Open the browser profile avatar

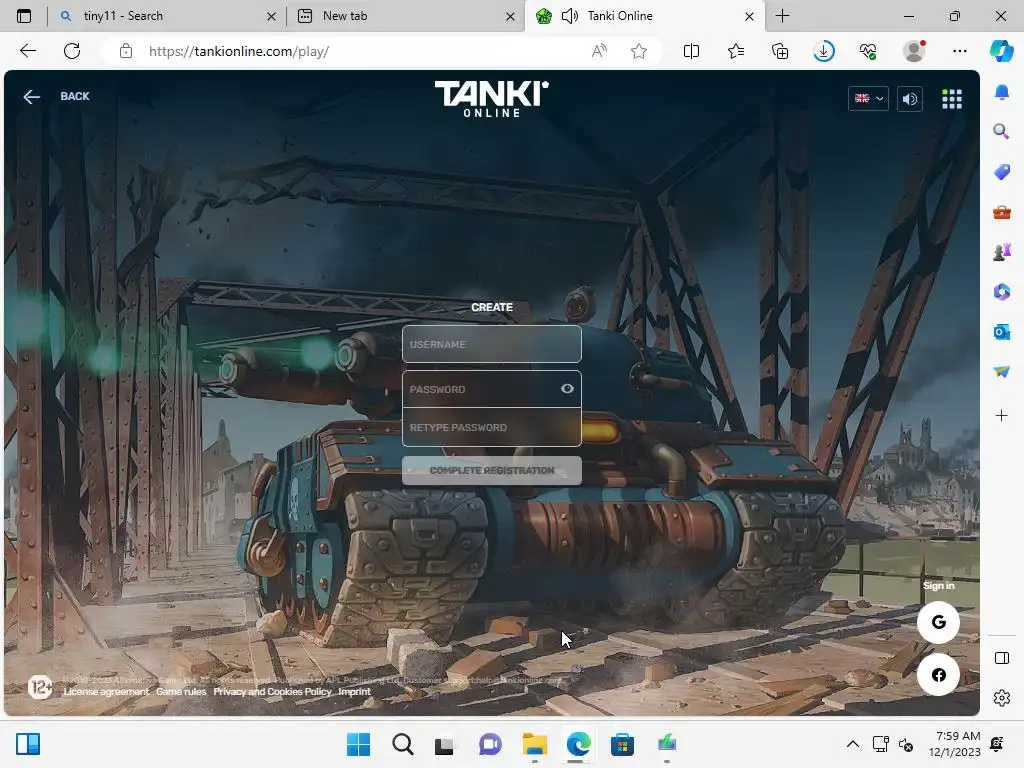[914, 51]
